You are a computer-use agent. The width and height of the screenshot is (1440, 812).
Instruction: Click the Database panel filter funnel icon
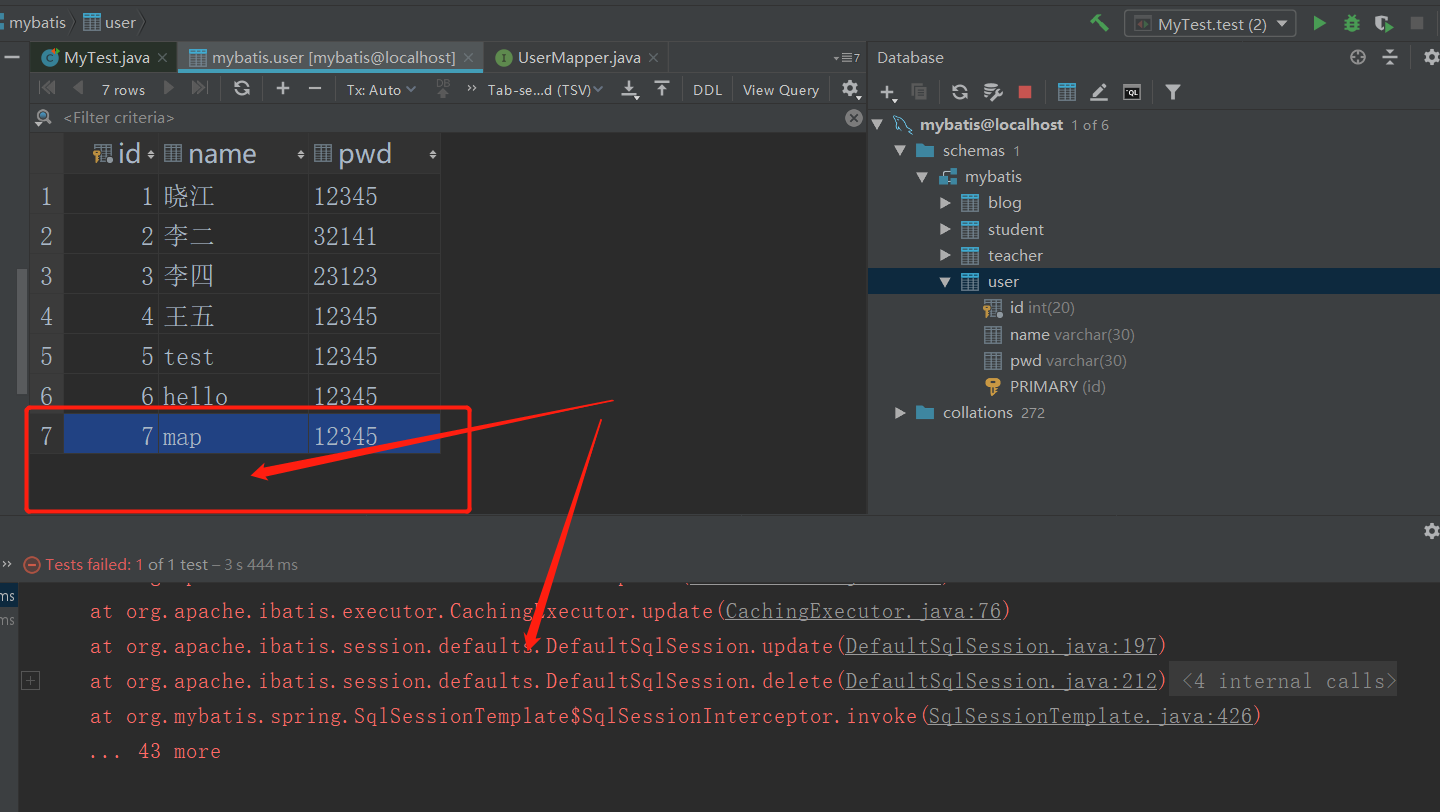point(1173,92)
